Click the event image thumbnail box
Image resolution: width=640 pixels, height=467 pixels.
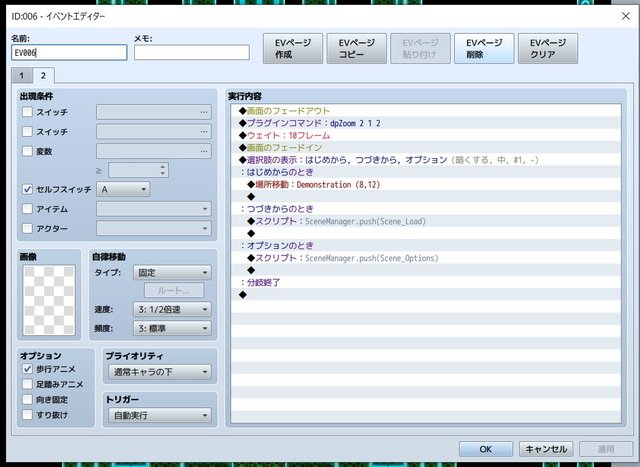point(49,300)
